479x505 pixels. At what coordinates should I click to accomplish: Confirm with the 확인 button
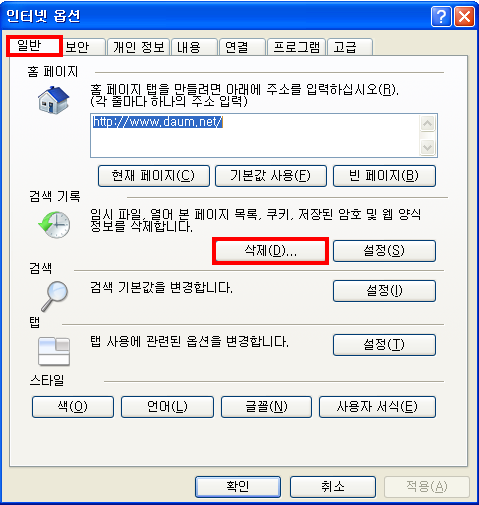[x=238, y=487]
